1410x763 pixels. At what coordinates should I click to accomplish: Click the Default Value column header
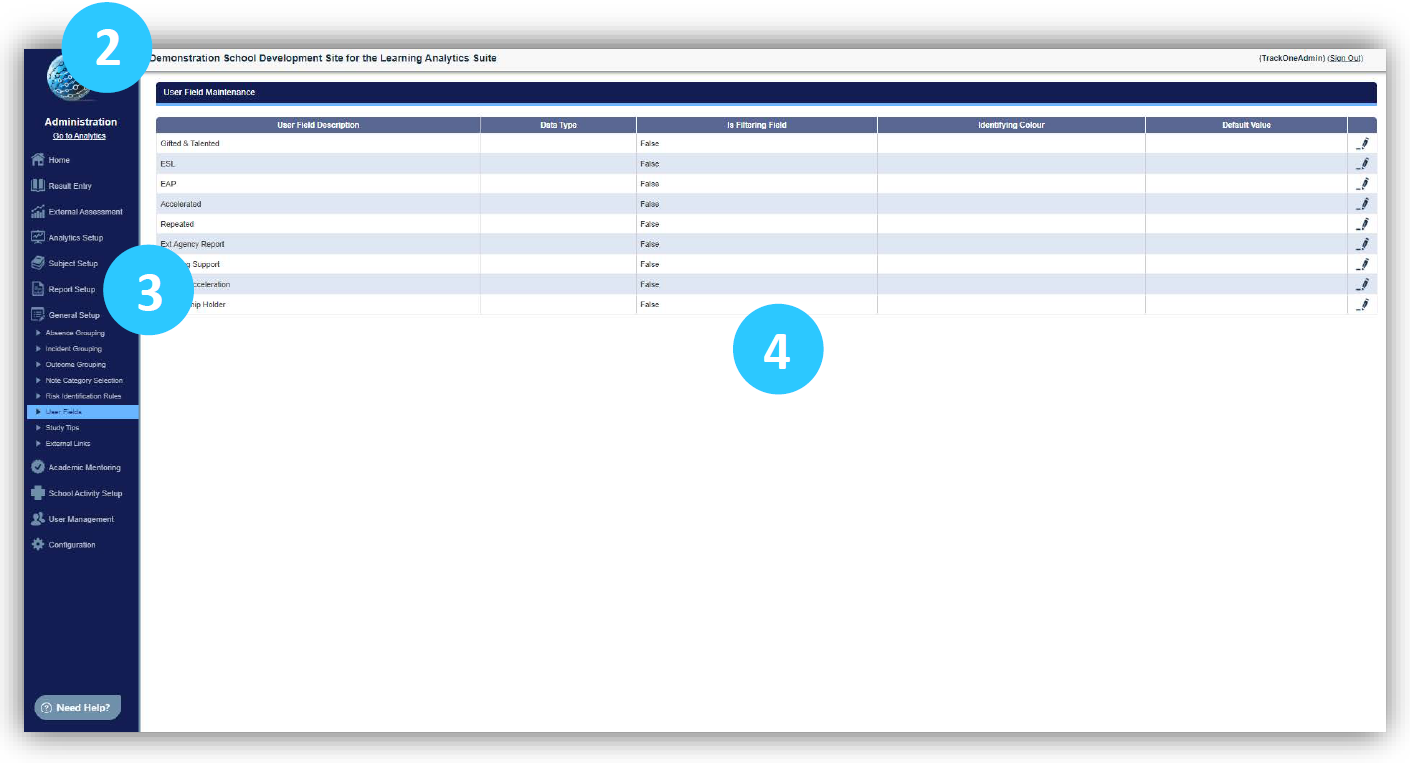coord(1246,125)
